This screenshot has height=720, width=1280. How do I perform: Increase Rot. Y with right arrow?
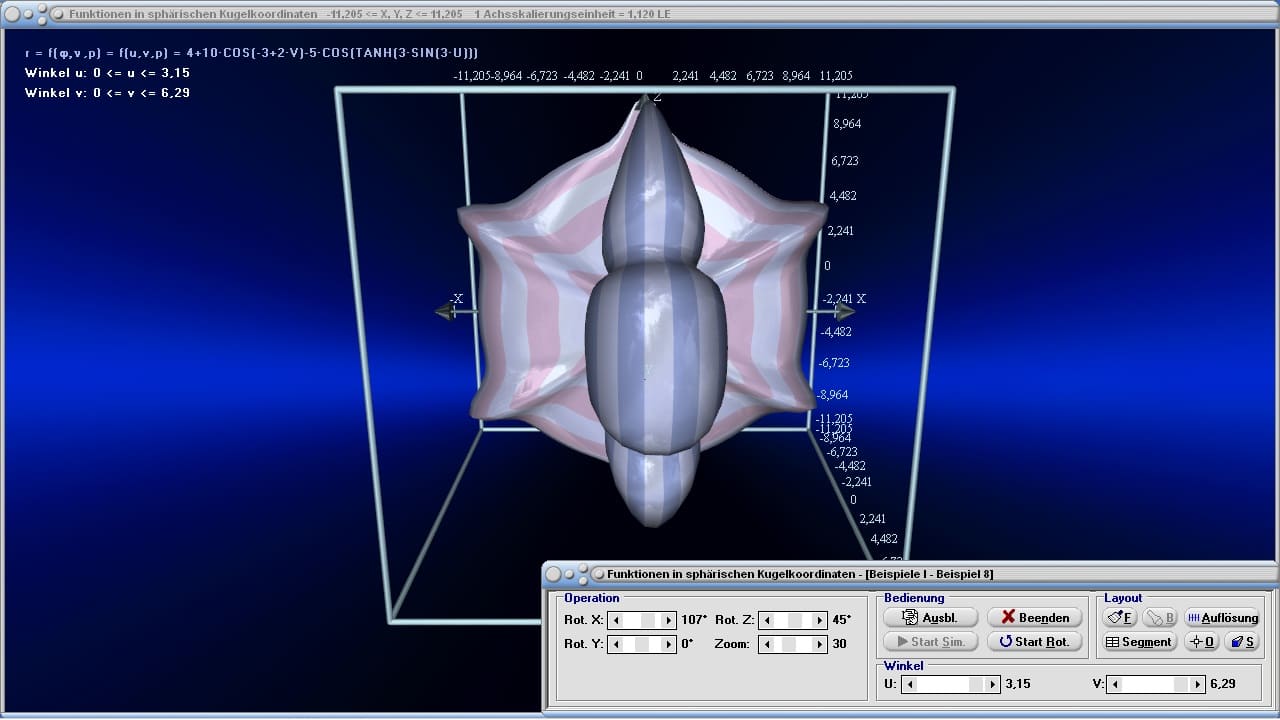click(x=669, y=644)
